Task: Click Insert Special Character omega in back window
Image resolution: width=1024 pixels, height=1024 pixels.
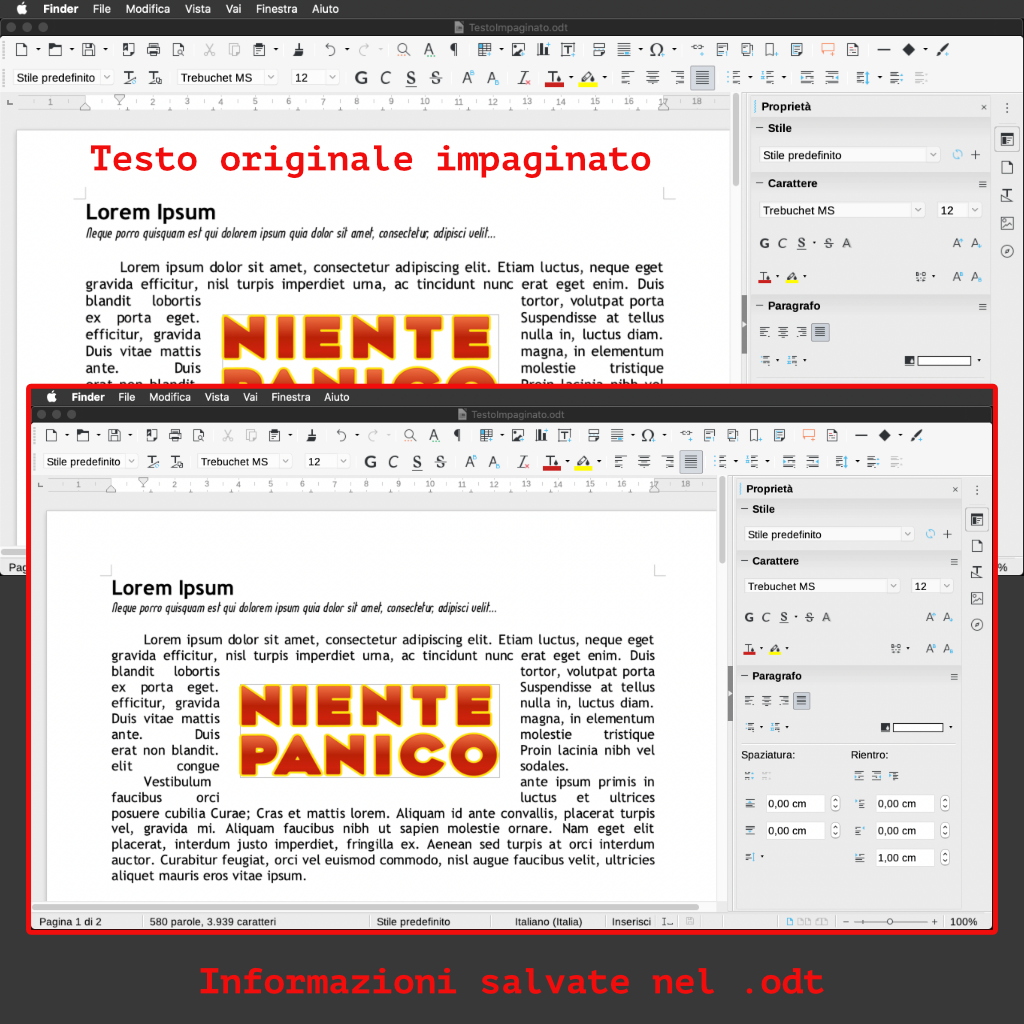Action: (656, 49)
